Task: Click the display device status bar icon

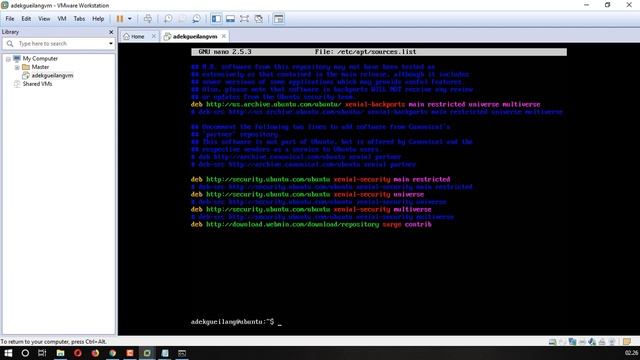Action: click(x=612, y=342)
